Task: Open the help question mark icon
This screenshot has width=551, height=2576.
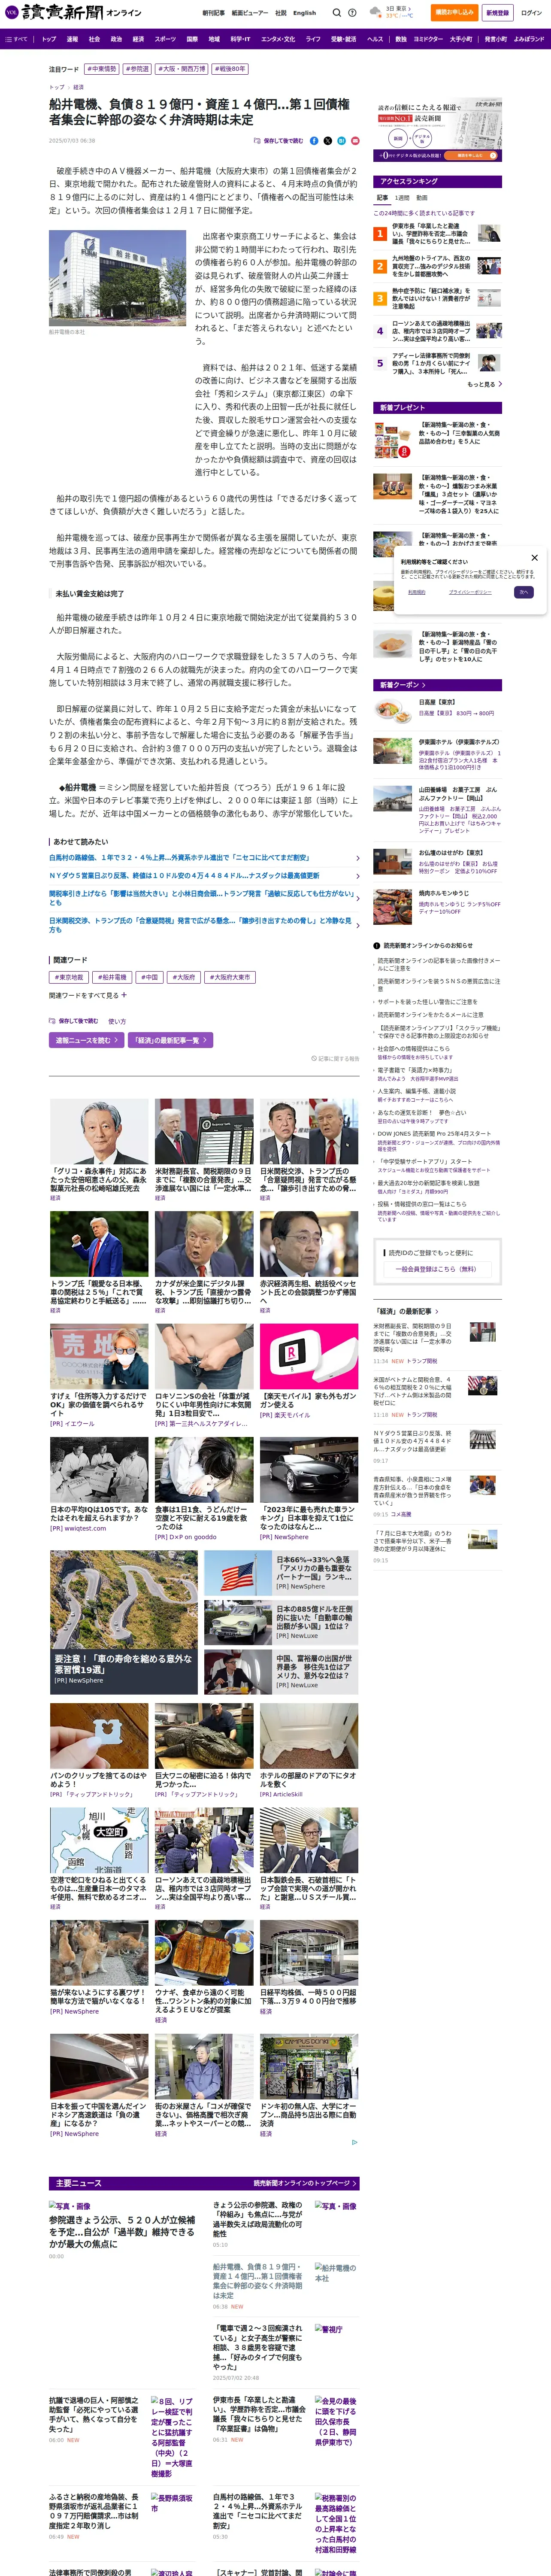Action: point(352,13)
